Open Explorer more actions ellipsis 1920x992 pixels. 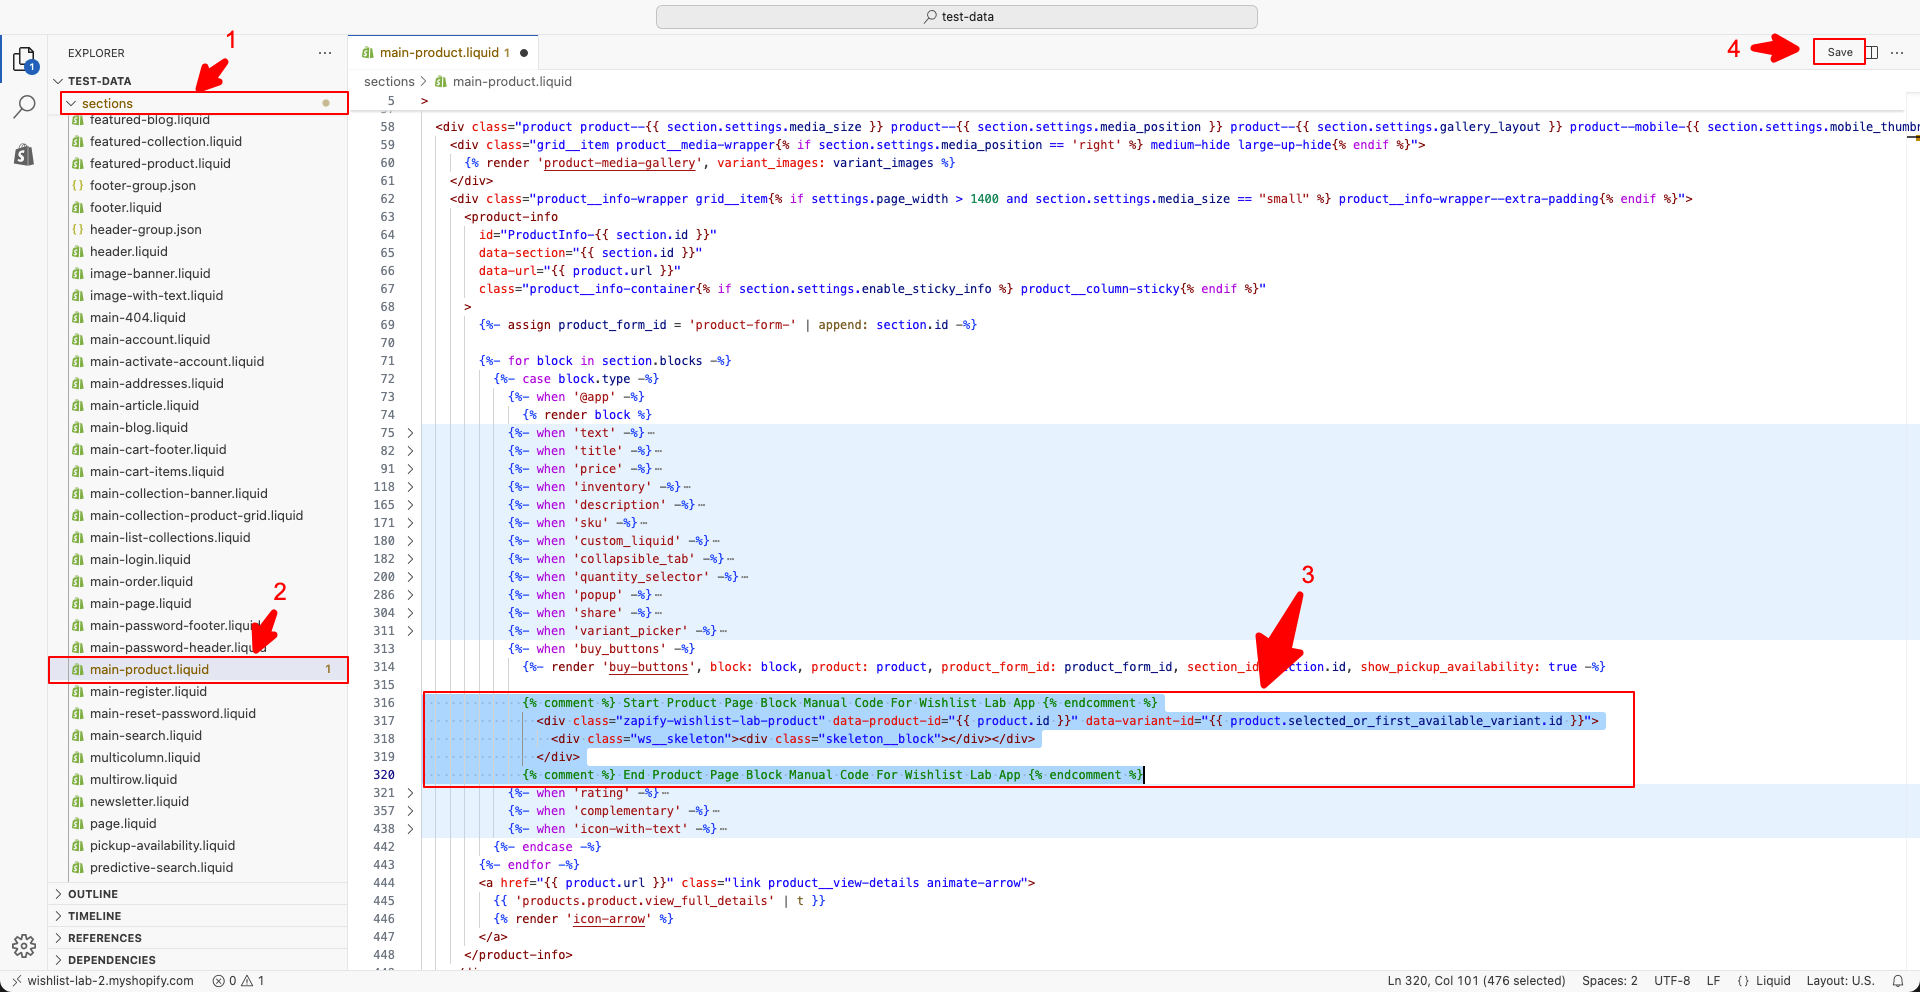325,53
